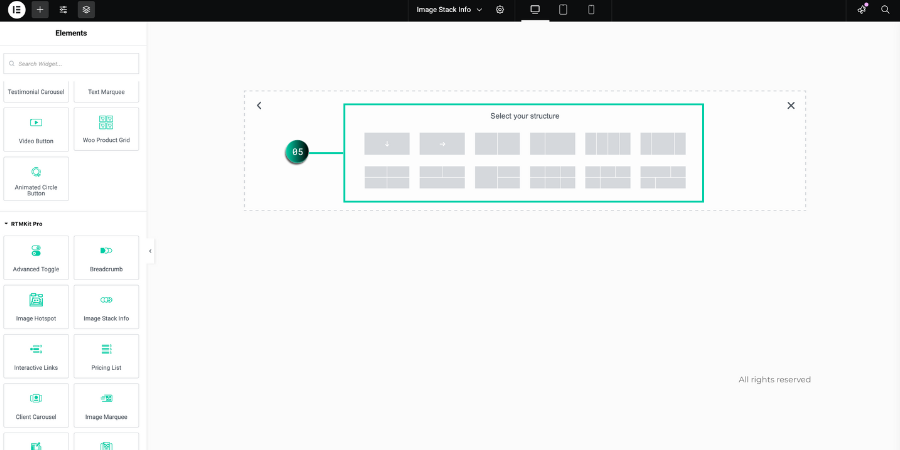Choose the three-column wide-middle structure

663,144
